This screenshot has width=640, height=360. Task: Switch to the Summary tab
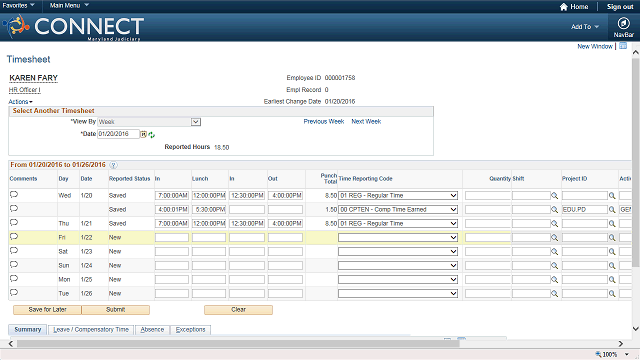(28, 329)
